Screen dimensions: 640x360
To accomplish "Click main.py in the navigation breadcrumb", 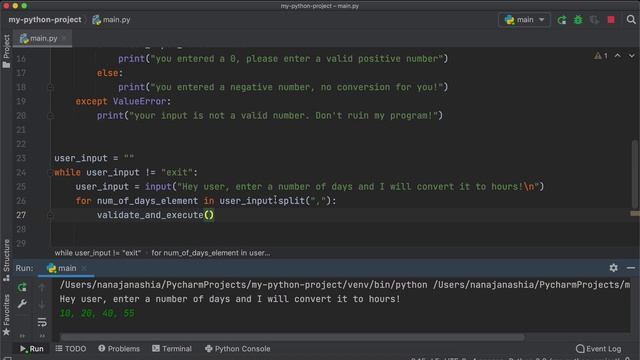I will pyautogui.click(x=111, y=20).
